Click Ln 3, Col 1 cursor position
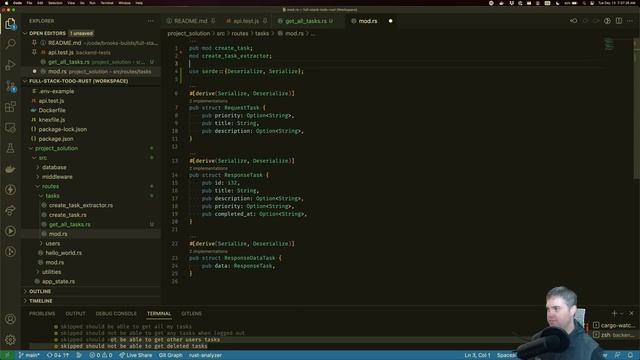Viewport: 640px width, 360px height. coord(477,356)
